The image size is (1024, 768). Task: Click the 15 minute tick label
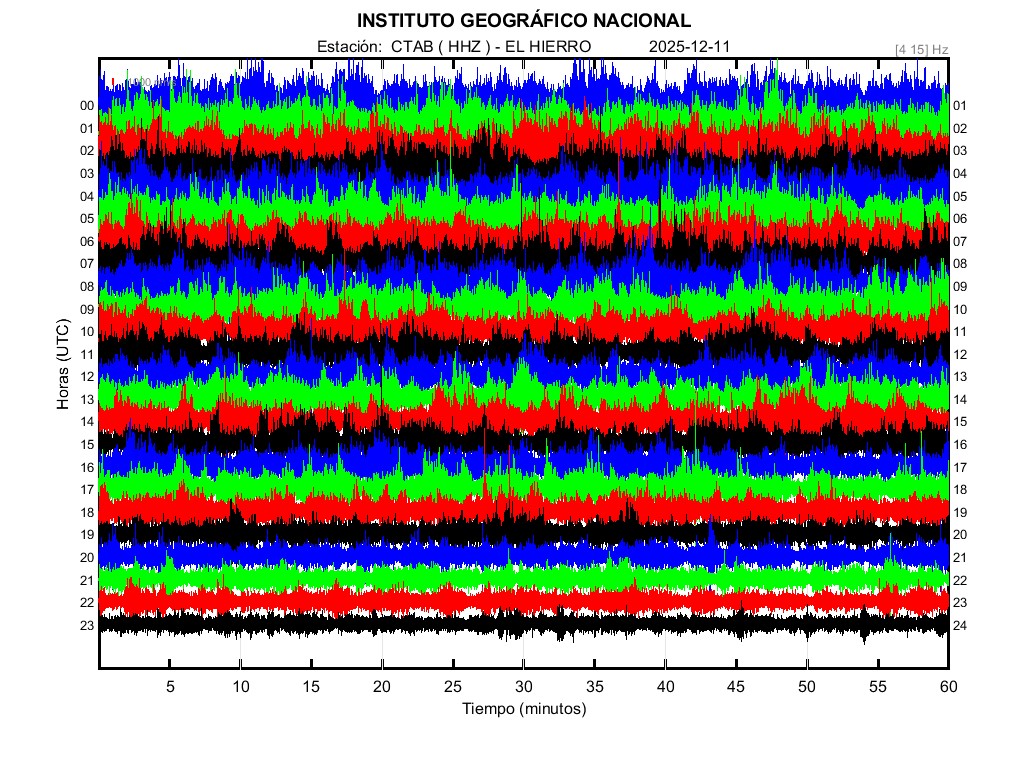[x=311, y=687]
